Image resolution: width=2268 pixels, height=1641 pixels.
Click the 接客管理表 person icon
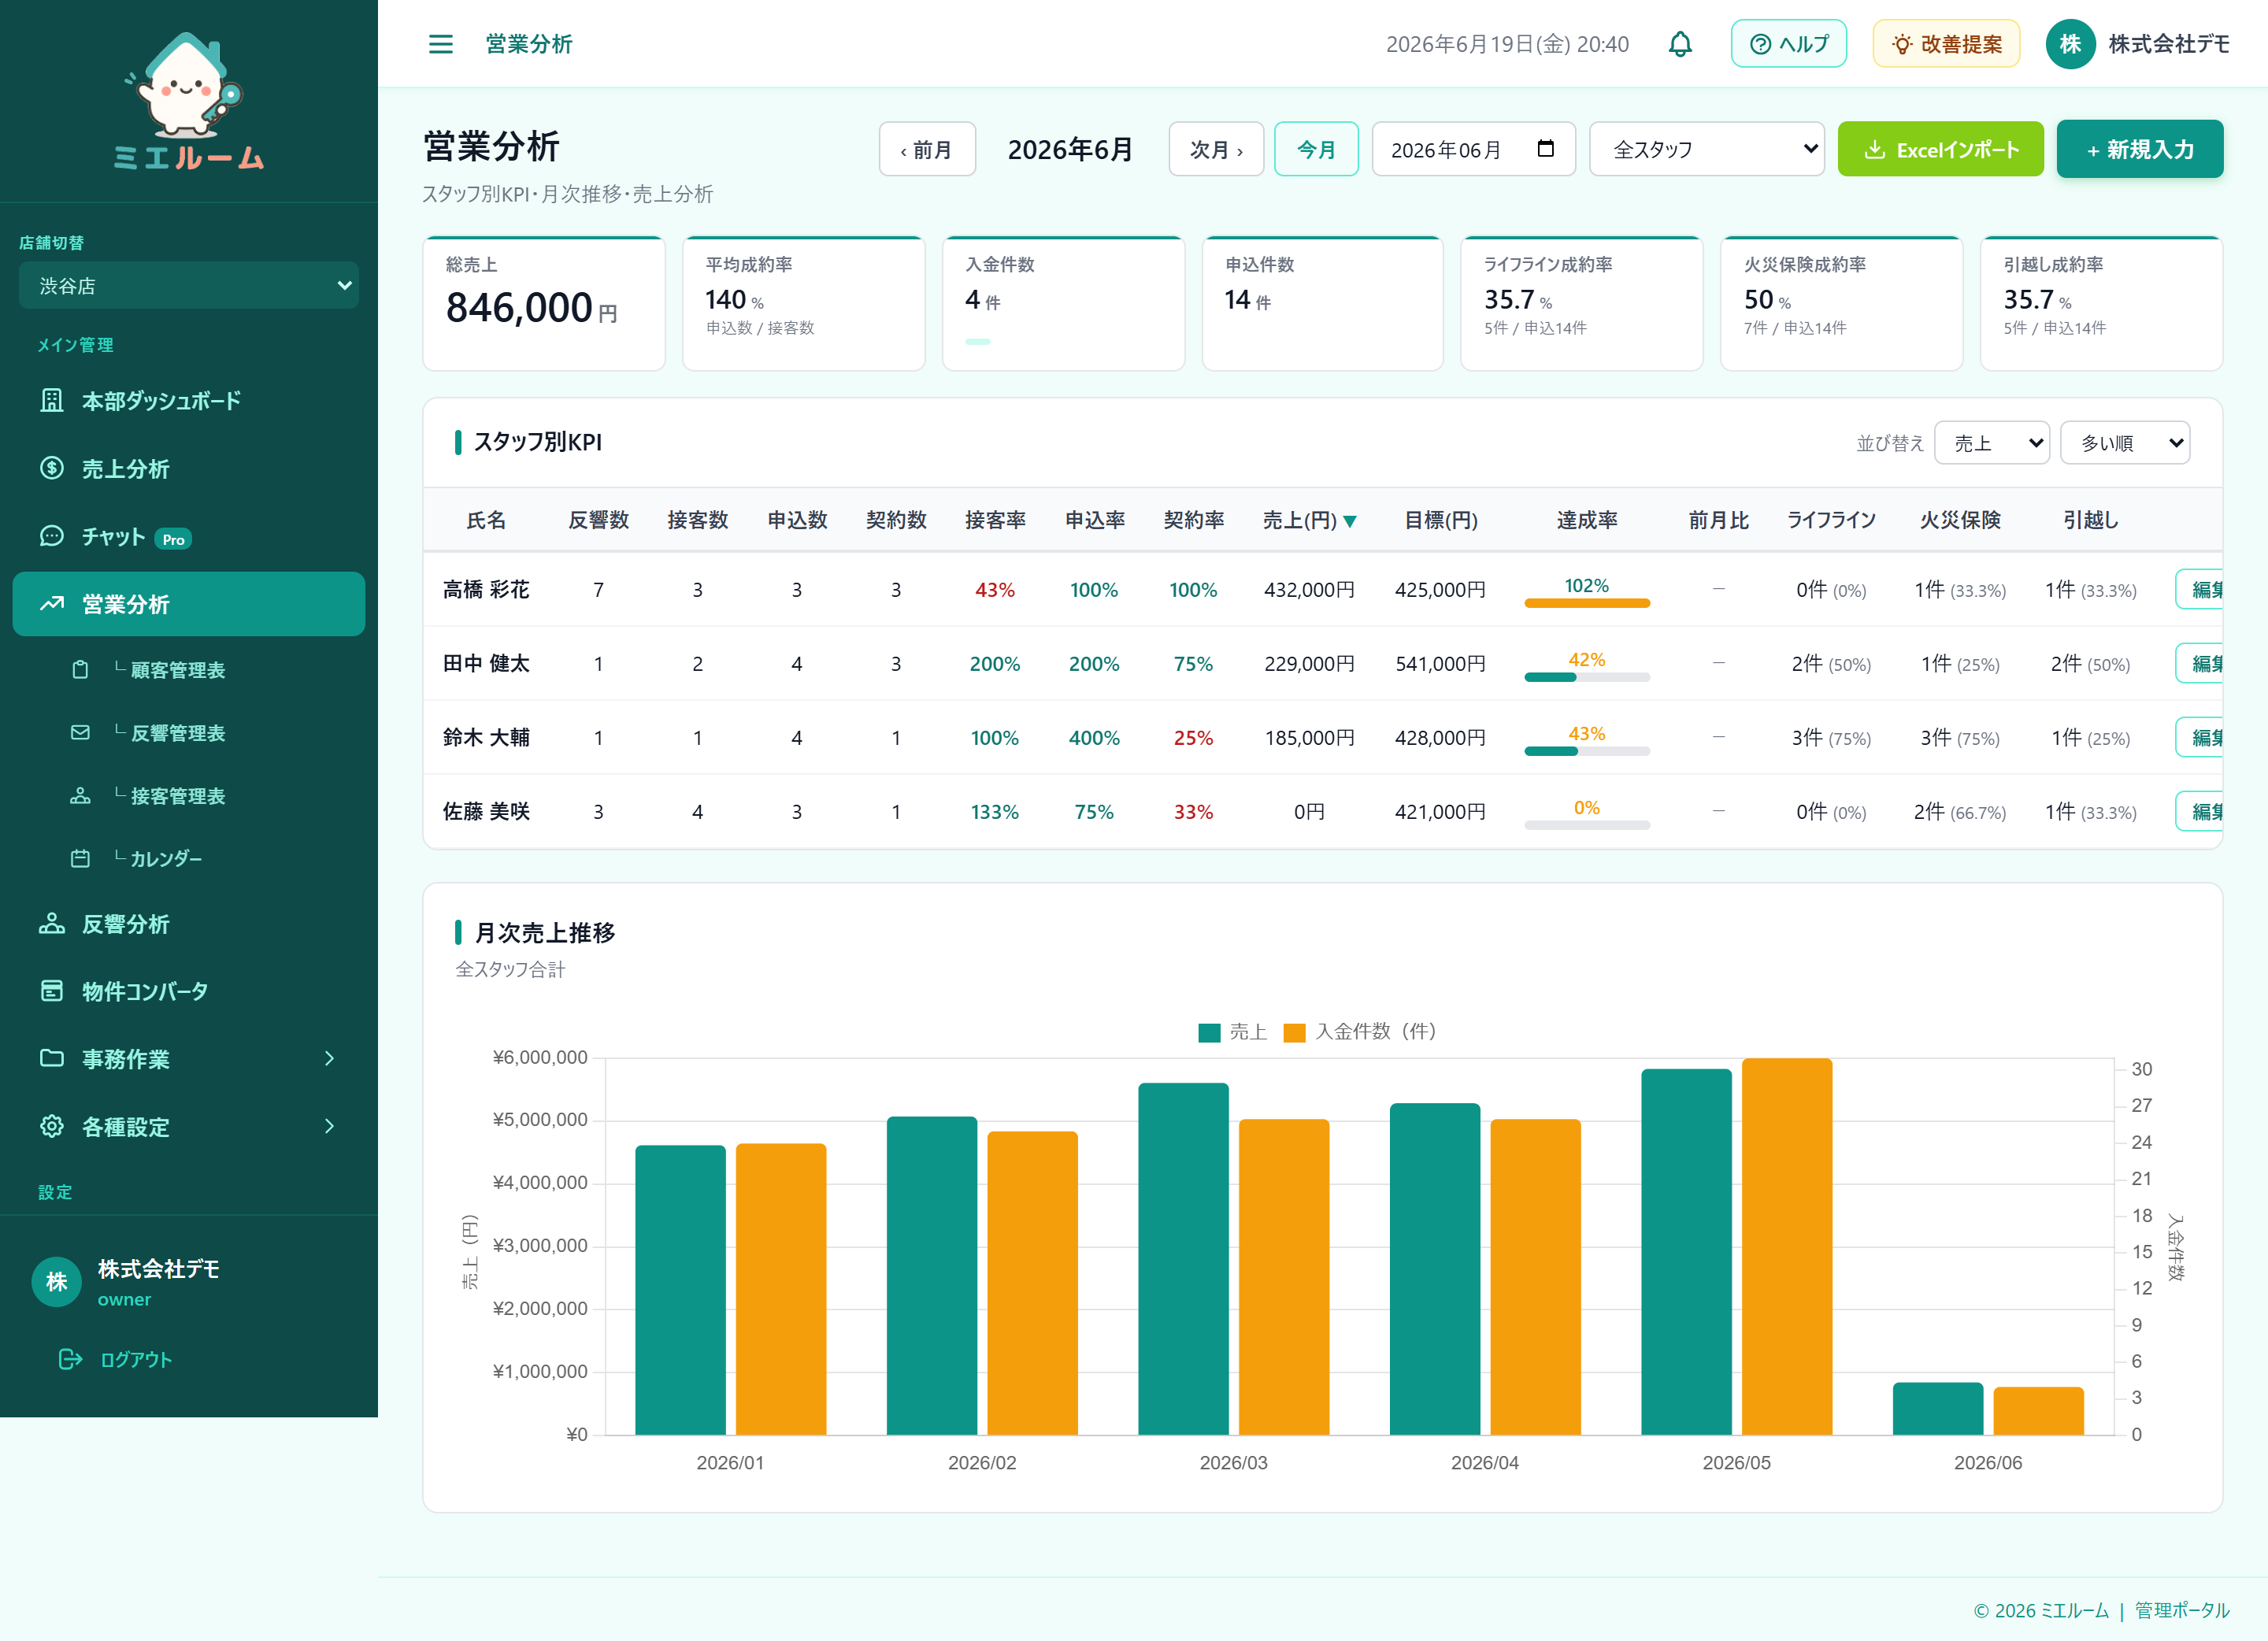[80, 796]
